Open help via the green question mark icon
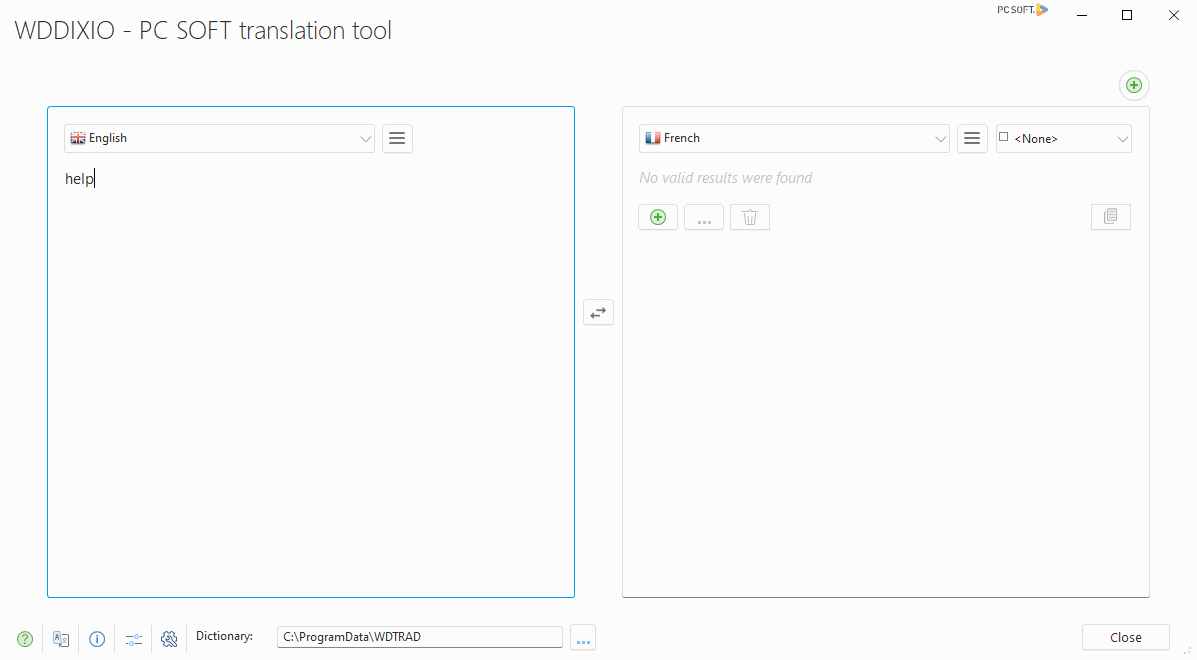The image size is (1197, 660). (x=25, y=639)
